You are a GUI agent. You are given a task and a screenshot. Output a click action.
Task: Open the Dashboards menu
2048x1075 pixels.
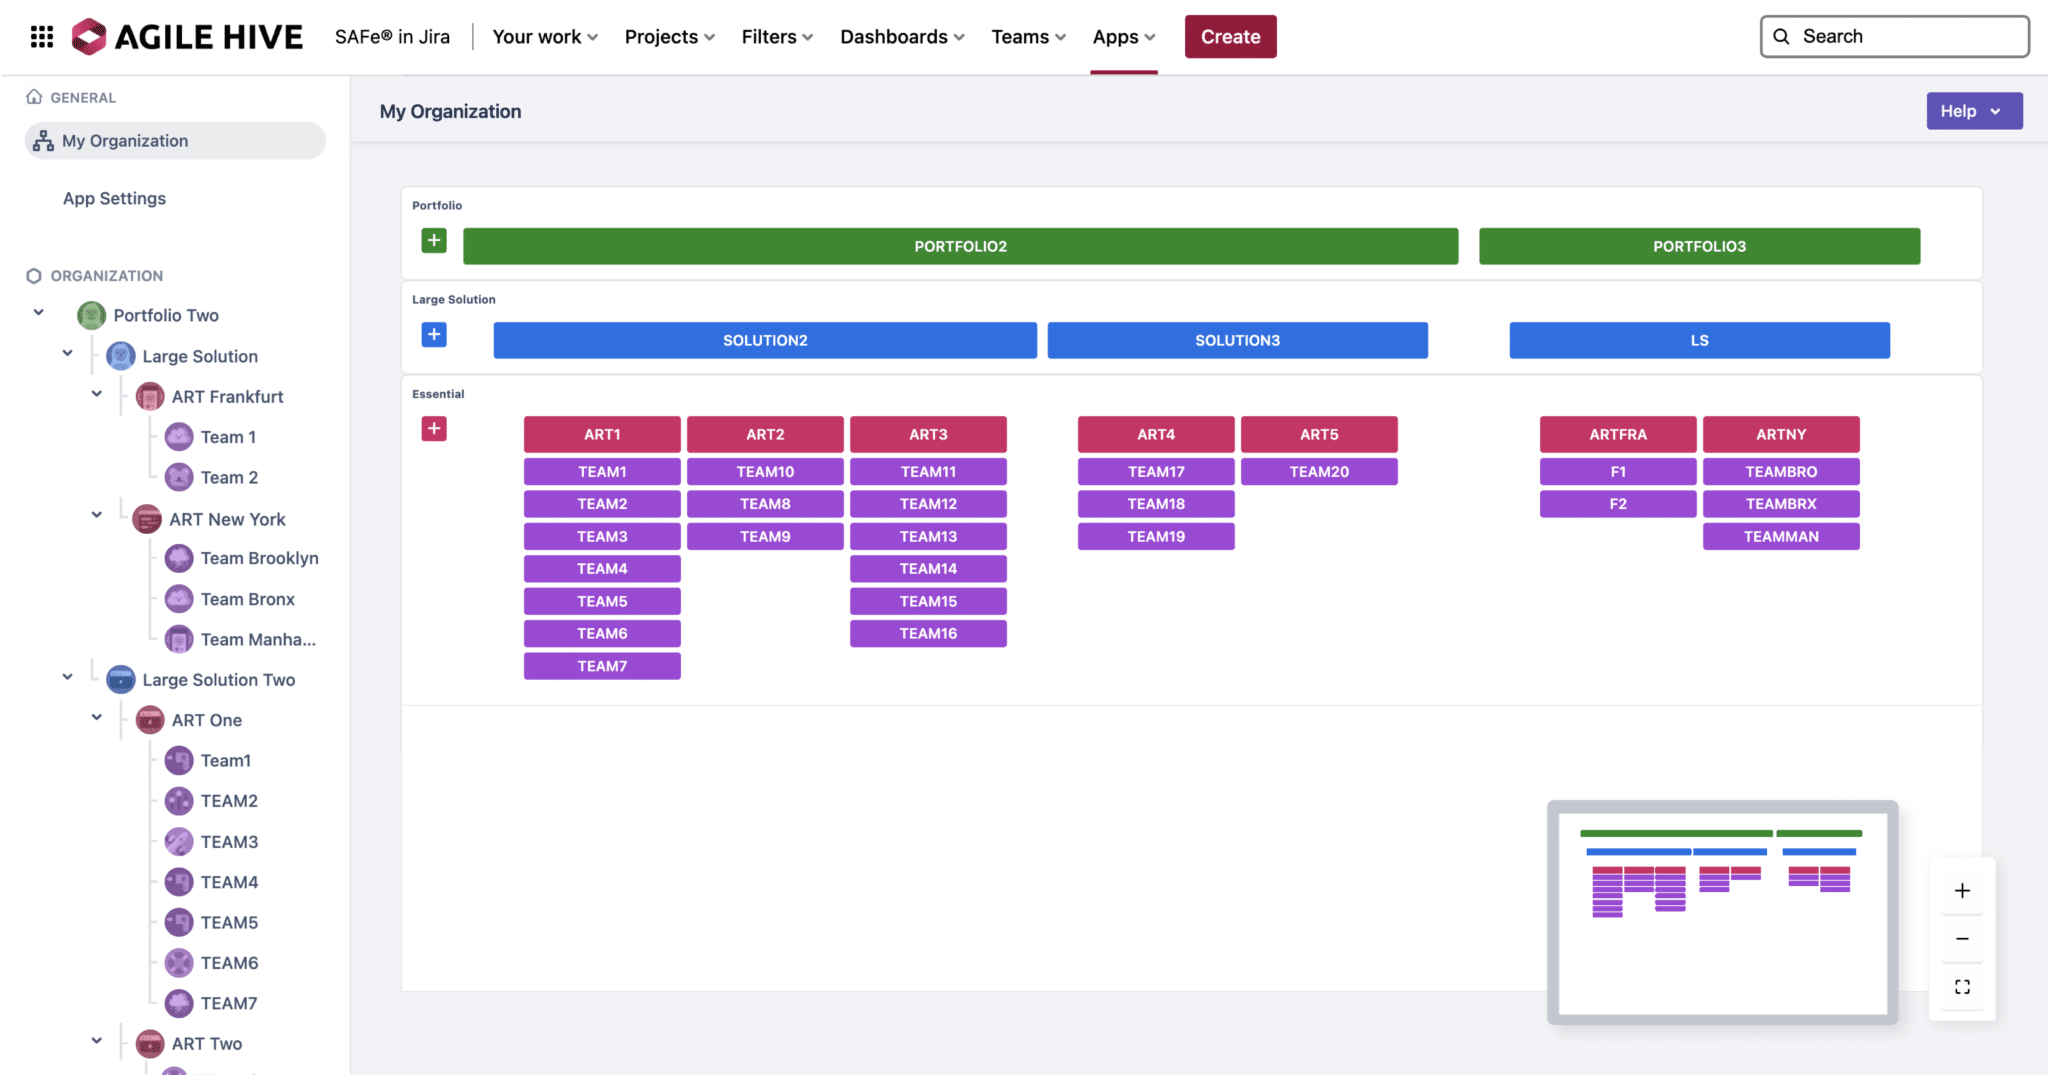902,37
